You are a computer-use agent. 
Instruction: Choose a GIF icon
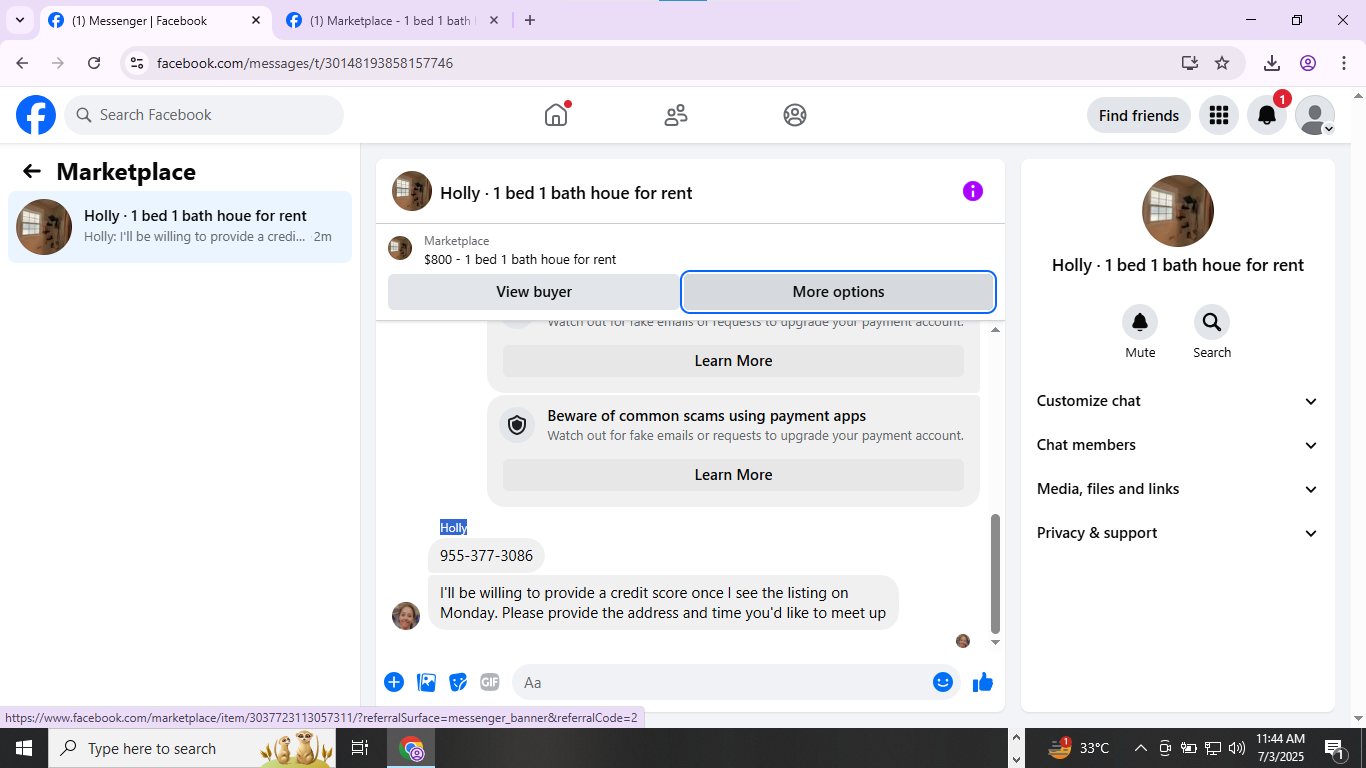click(490, 682)
